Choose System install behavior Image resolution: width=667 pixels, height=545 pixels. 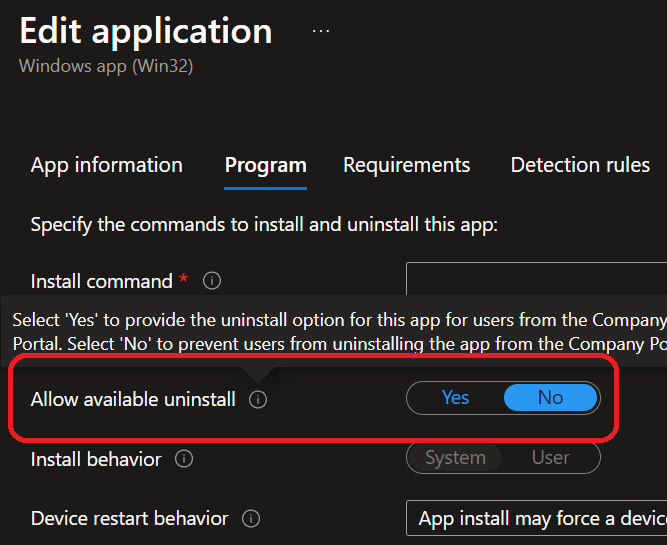455,458
